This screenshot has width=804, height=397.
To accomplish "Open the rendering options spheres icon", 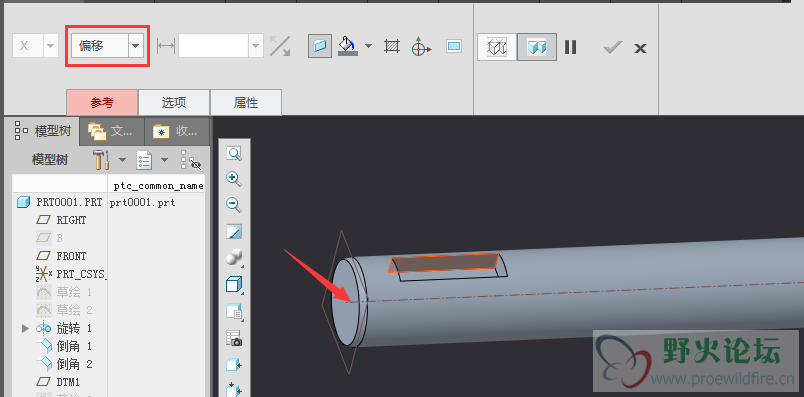I will pyautogui.click(x=234, y=258).
